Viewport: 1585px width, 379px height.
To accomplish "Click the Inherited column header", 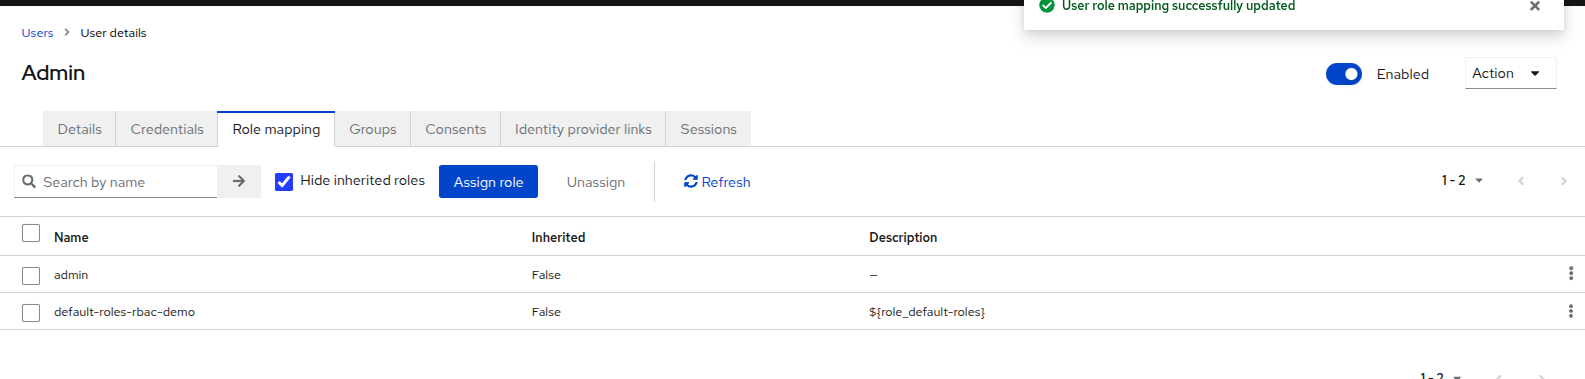I will pos(558,237).
